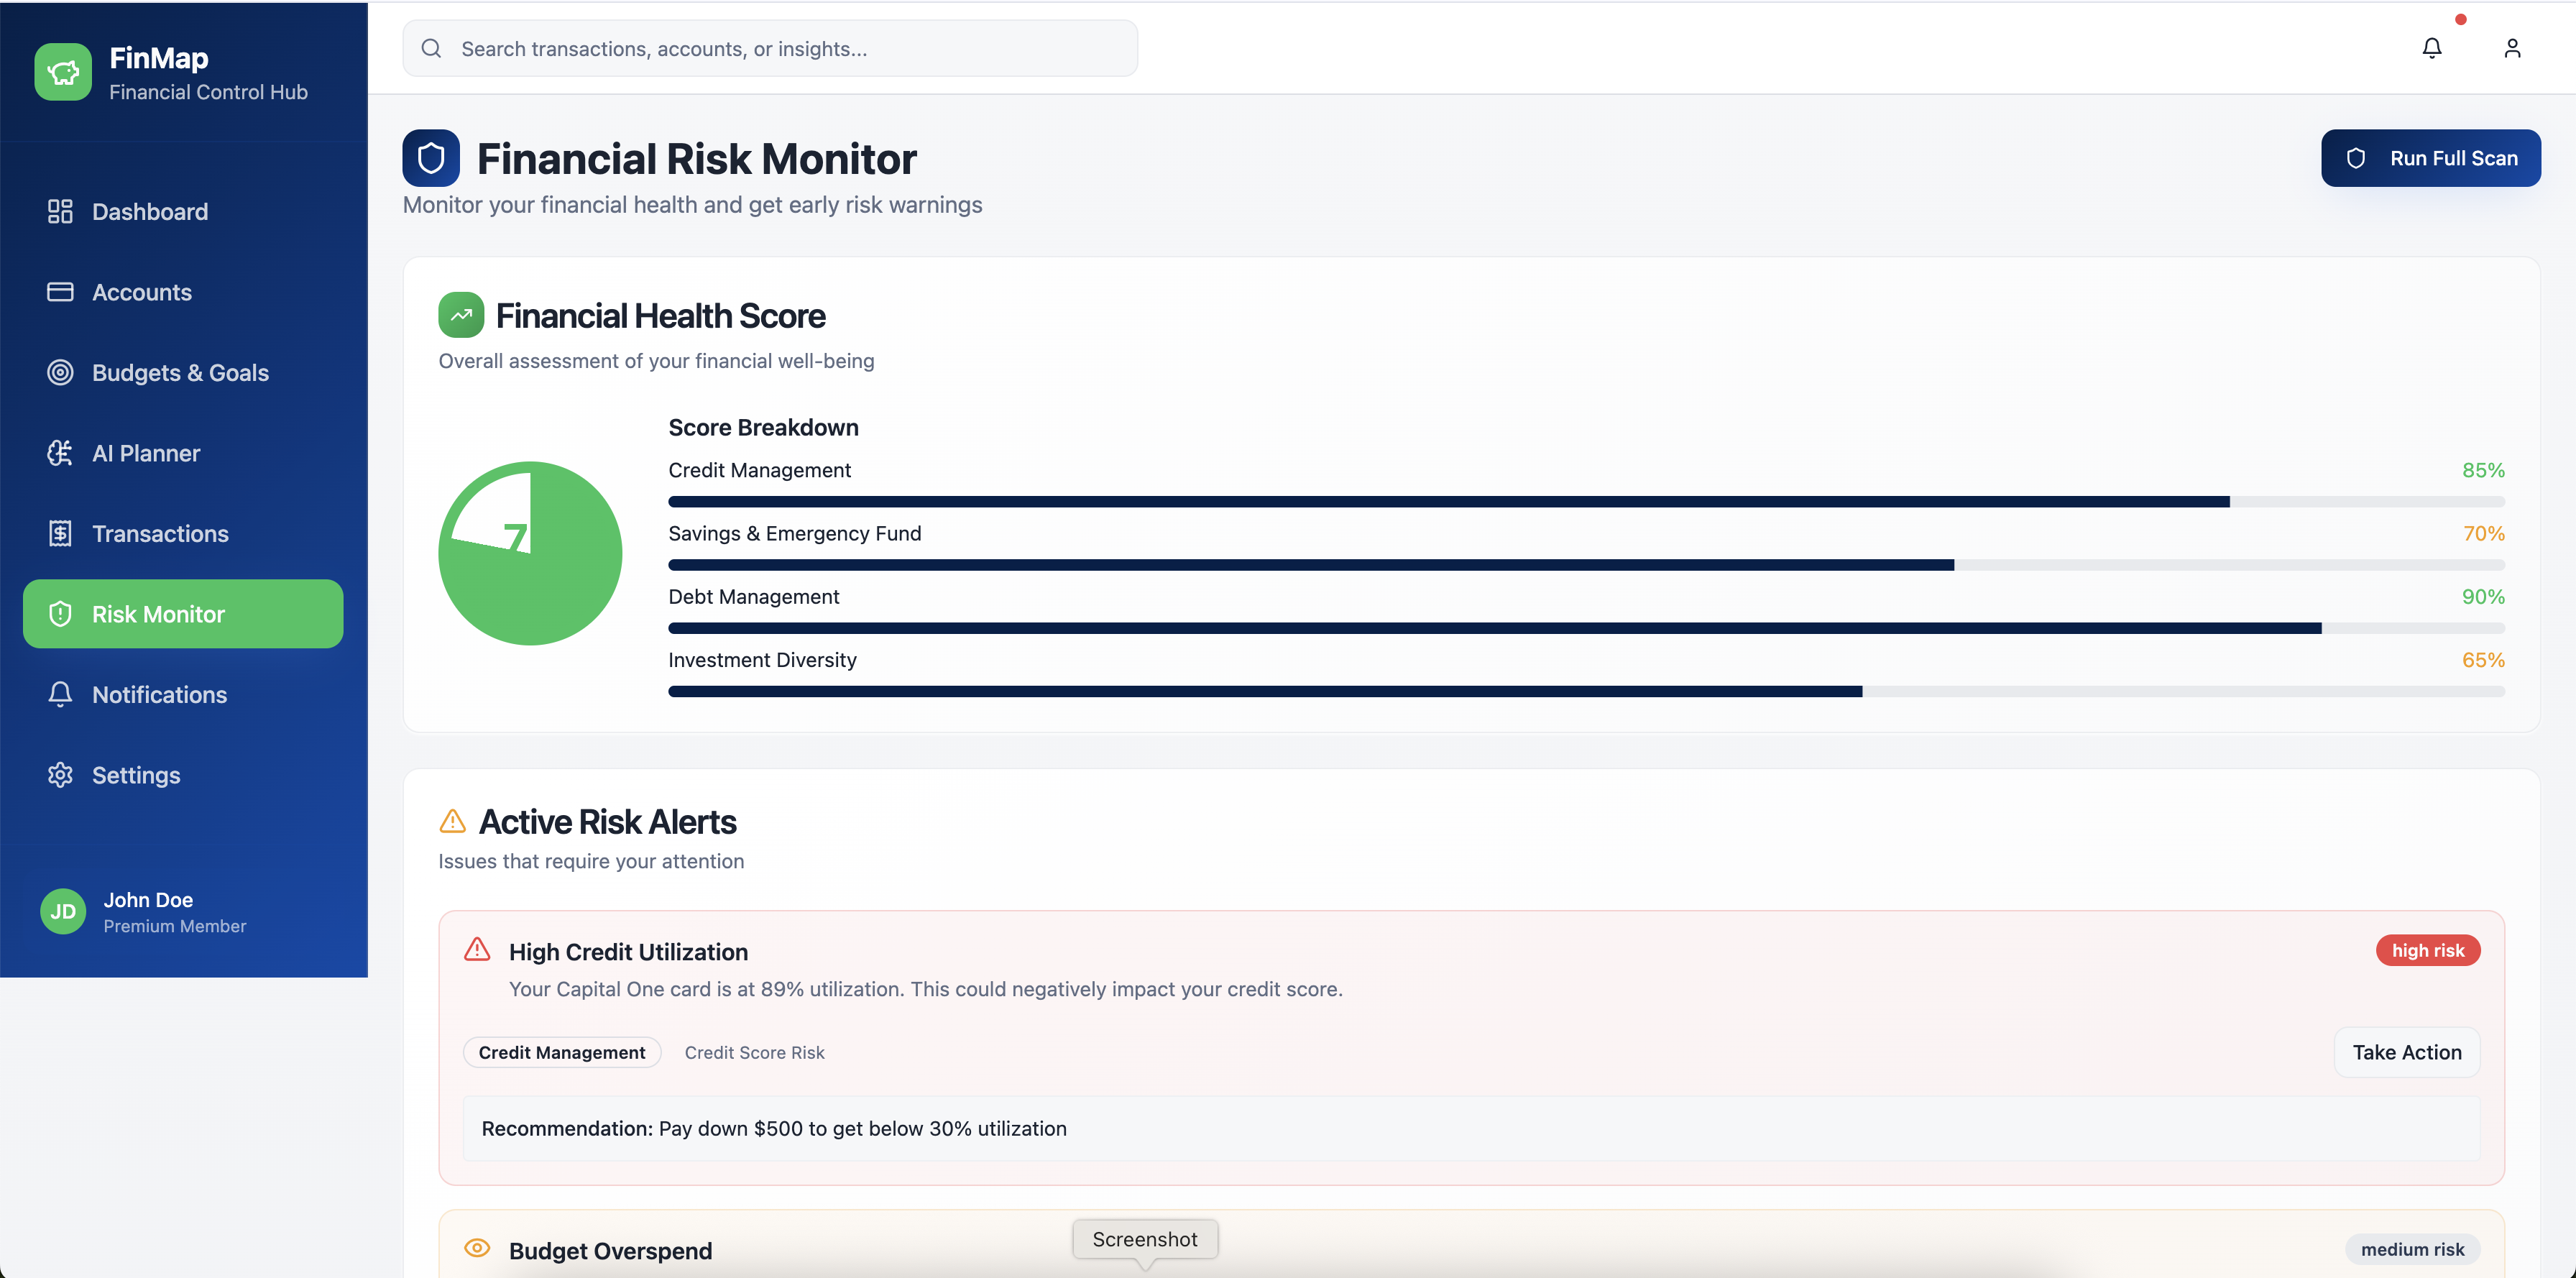Open the user profile icon in top bar
Image resolution: width=2576 pixels, height=1278 pixels.
[2512, 48]
